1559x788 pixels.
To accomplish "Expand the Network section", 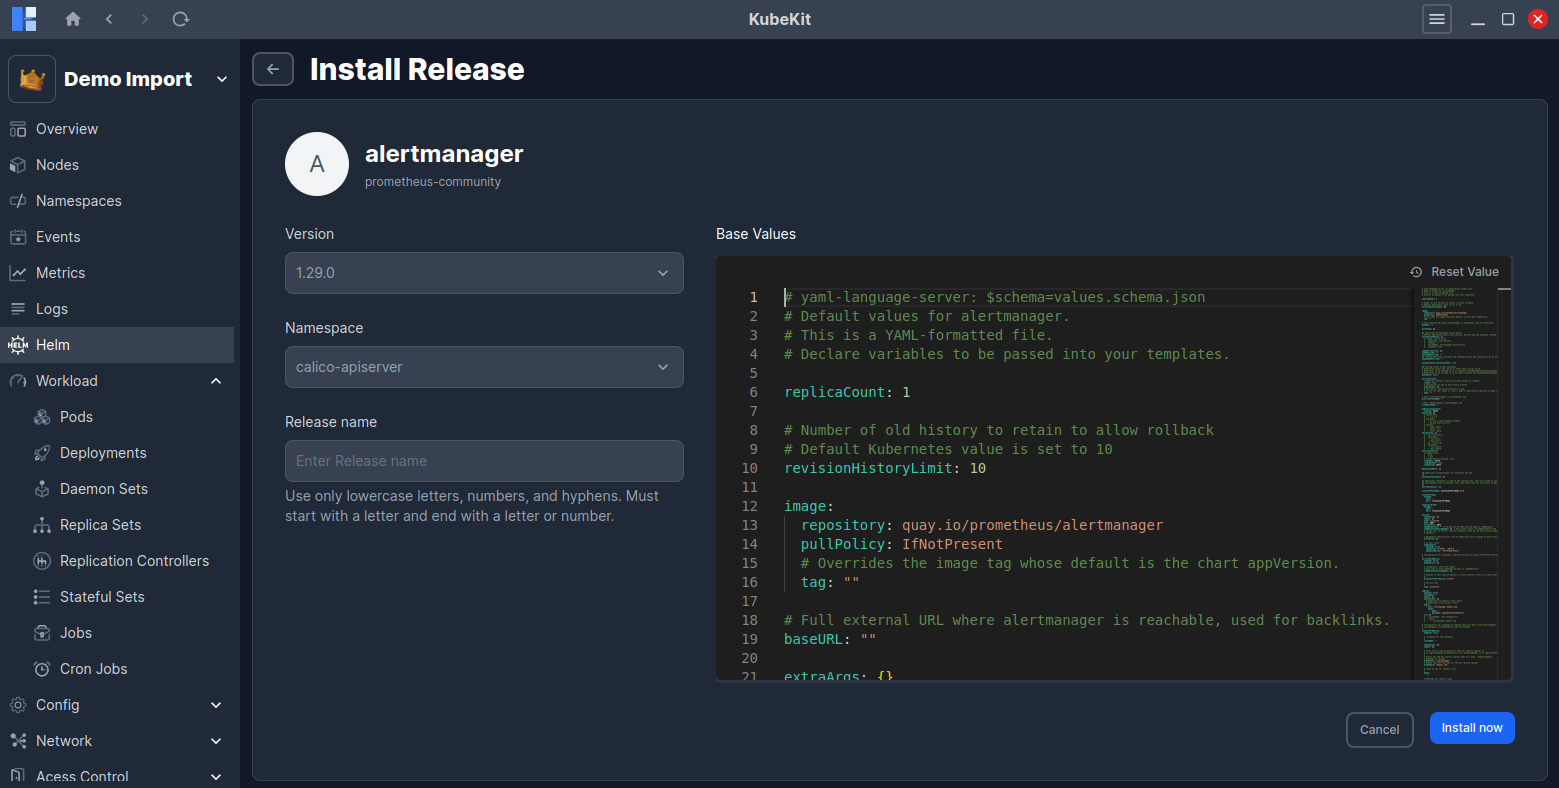I will tap(216, 741).
